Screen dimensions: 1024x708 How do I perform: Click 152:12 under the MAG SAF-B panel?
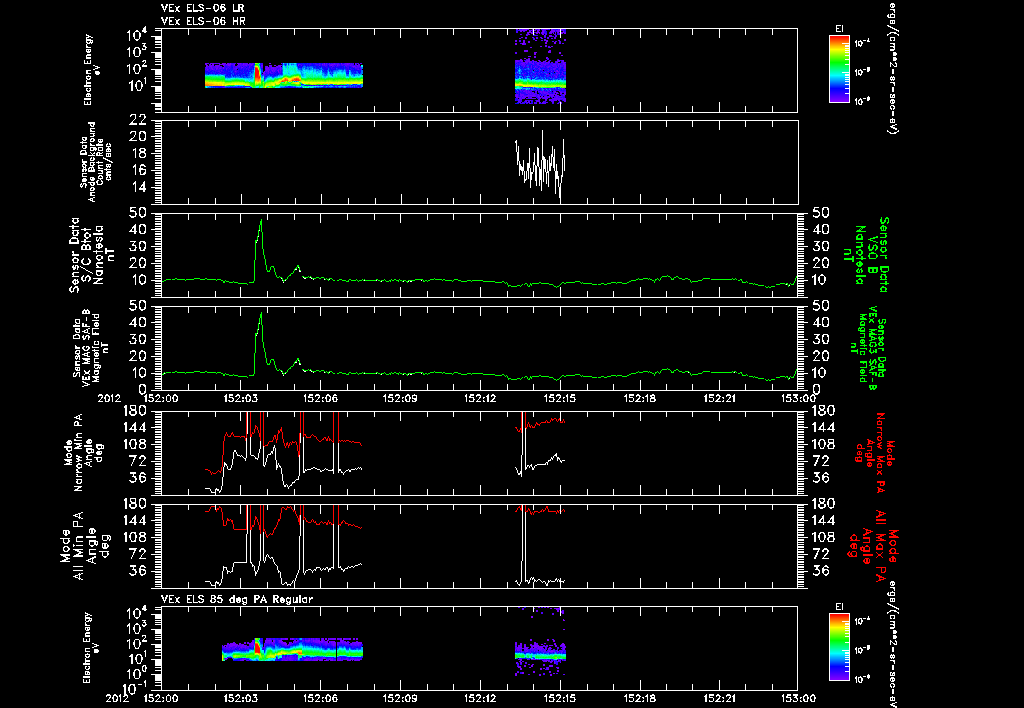coord(482,397)
